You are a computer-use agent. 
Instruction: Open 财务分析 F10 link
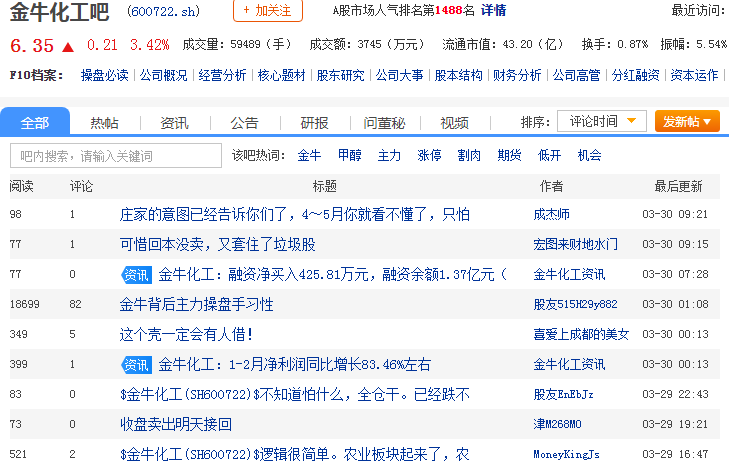point(517,75)
